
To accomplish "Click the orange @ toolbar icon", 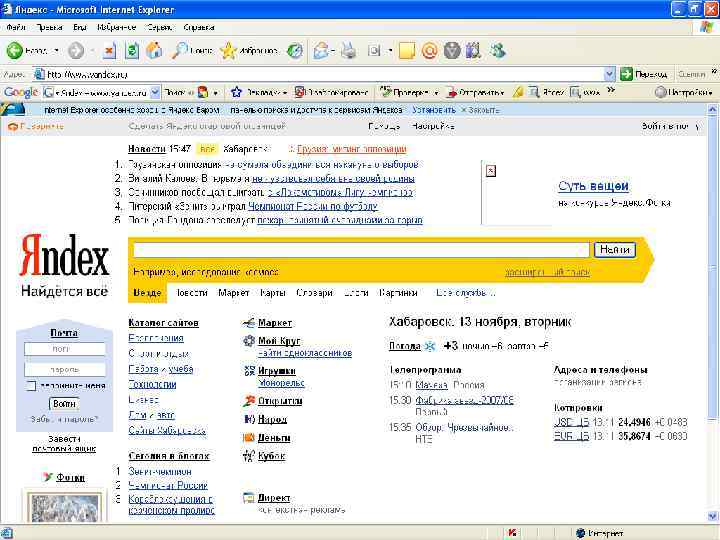I will [429, 51].
